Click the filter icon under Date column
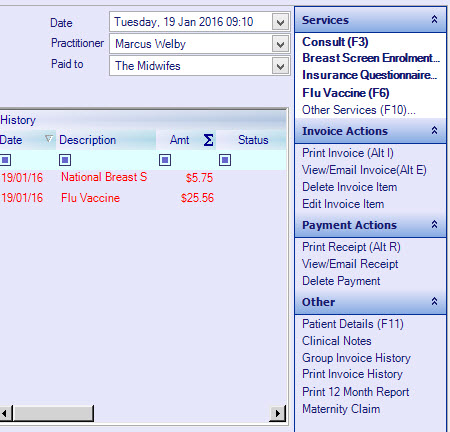Screen dimensions: 450x432 (x=5, y=160)
